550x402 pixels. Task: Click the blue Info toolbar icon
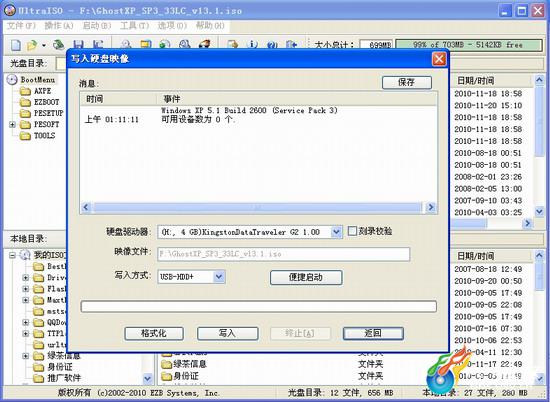point(252,44)
